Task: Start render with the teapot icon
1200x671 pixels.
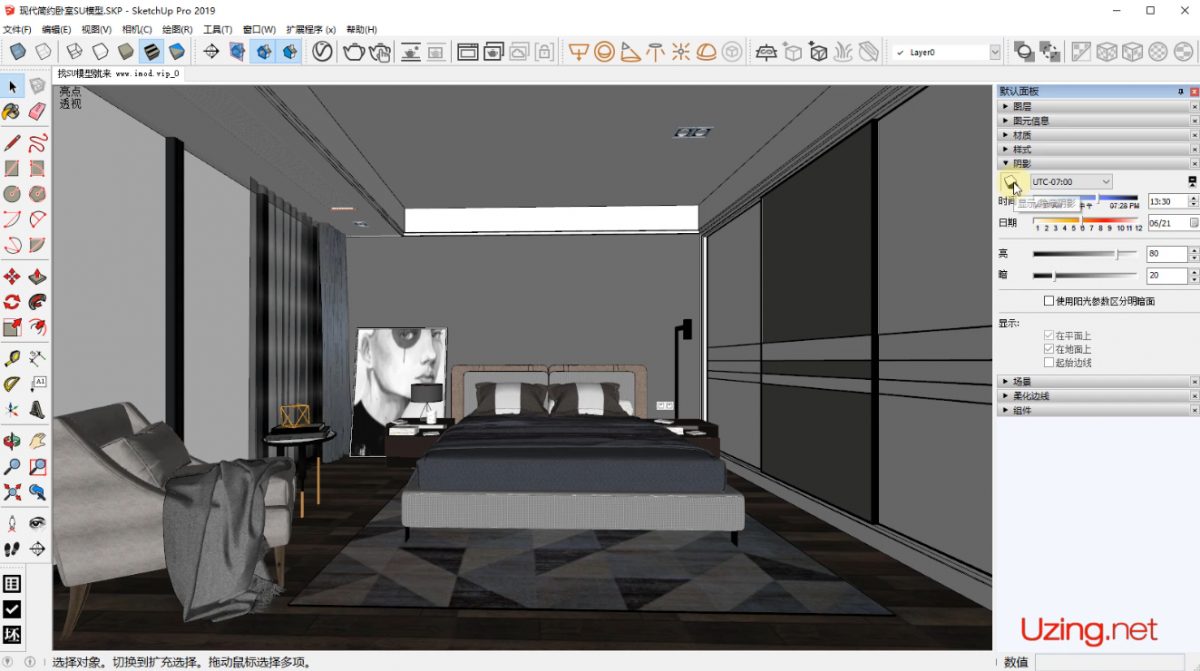Action: [353, 52]
